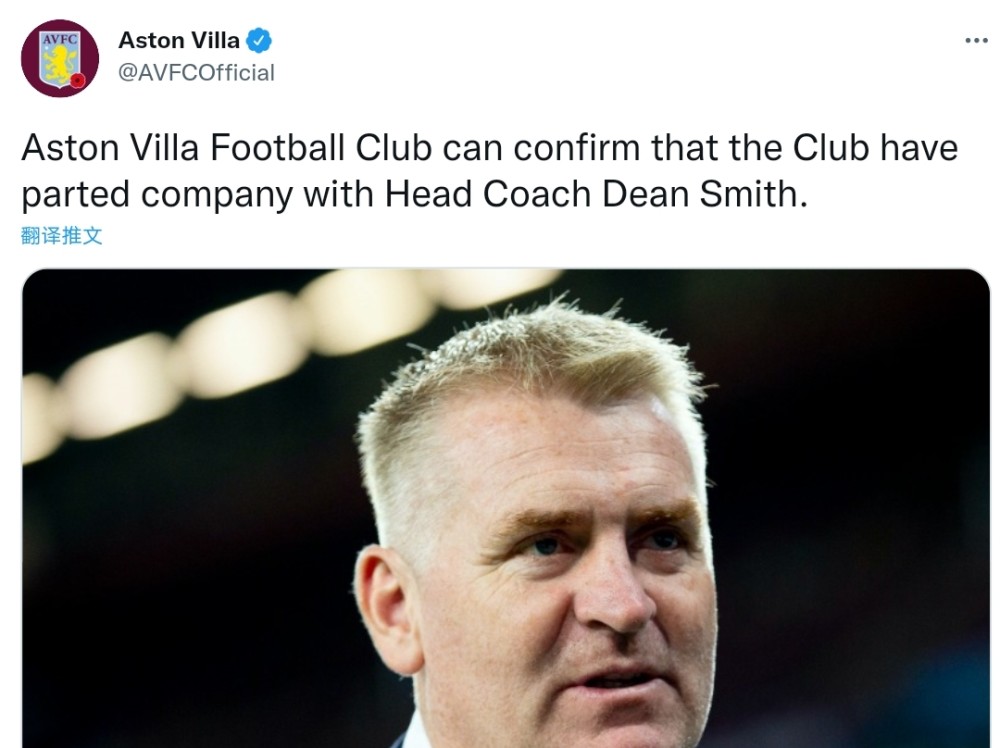Click the phrase "parted company" in the tweet
The height and width of the screenshot is (748, 1000).
[x=157, y=194]
